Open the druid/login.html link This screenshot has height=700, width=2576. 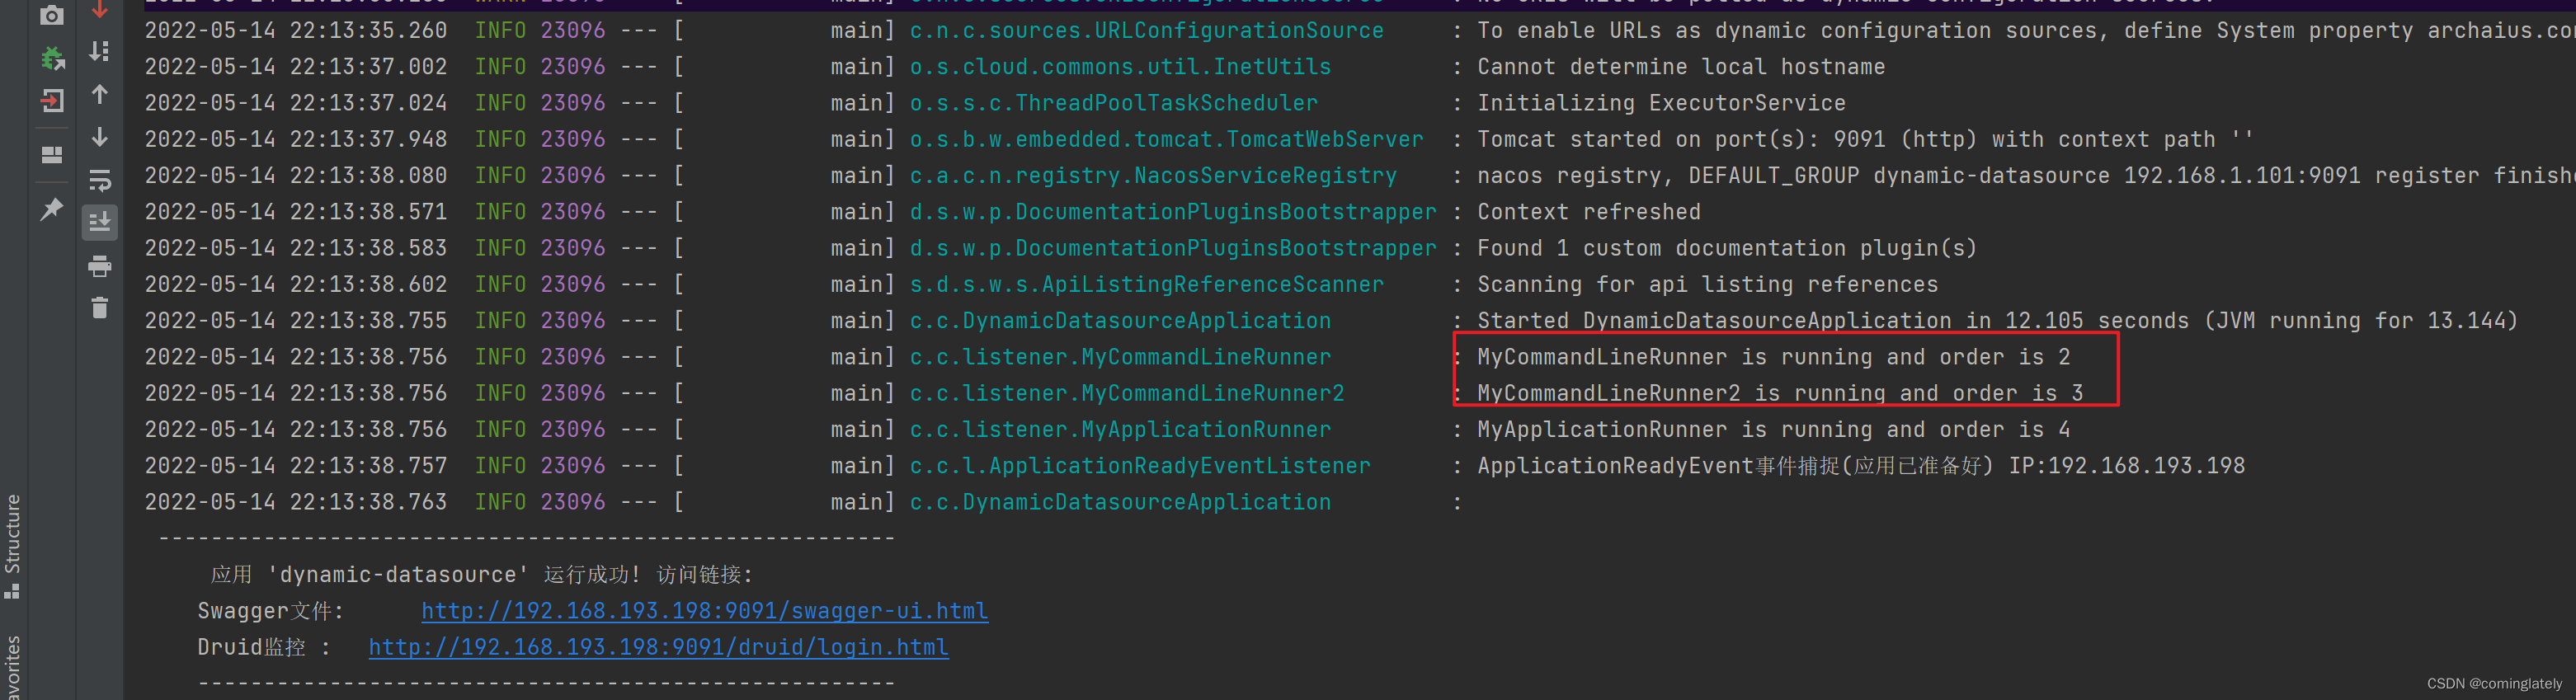click(x=658, y=647)
